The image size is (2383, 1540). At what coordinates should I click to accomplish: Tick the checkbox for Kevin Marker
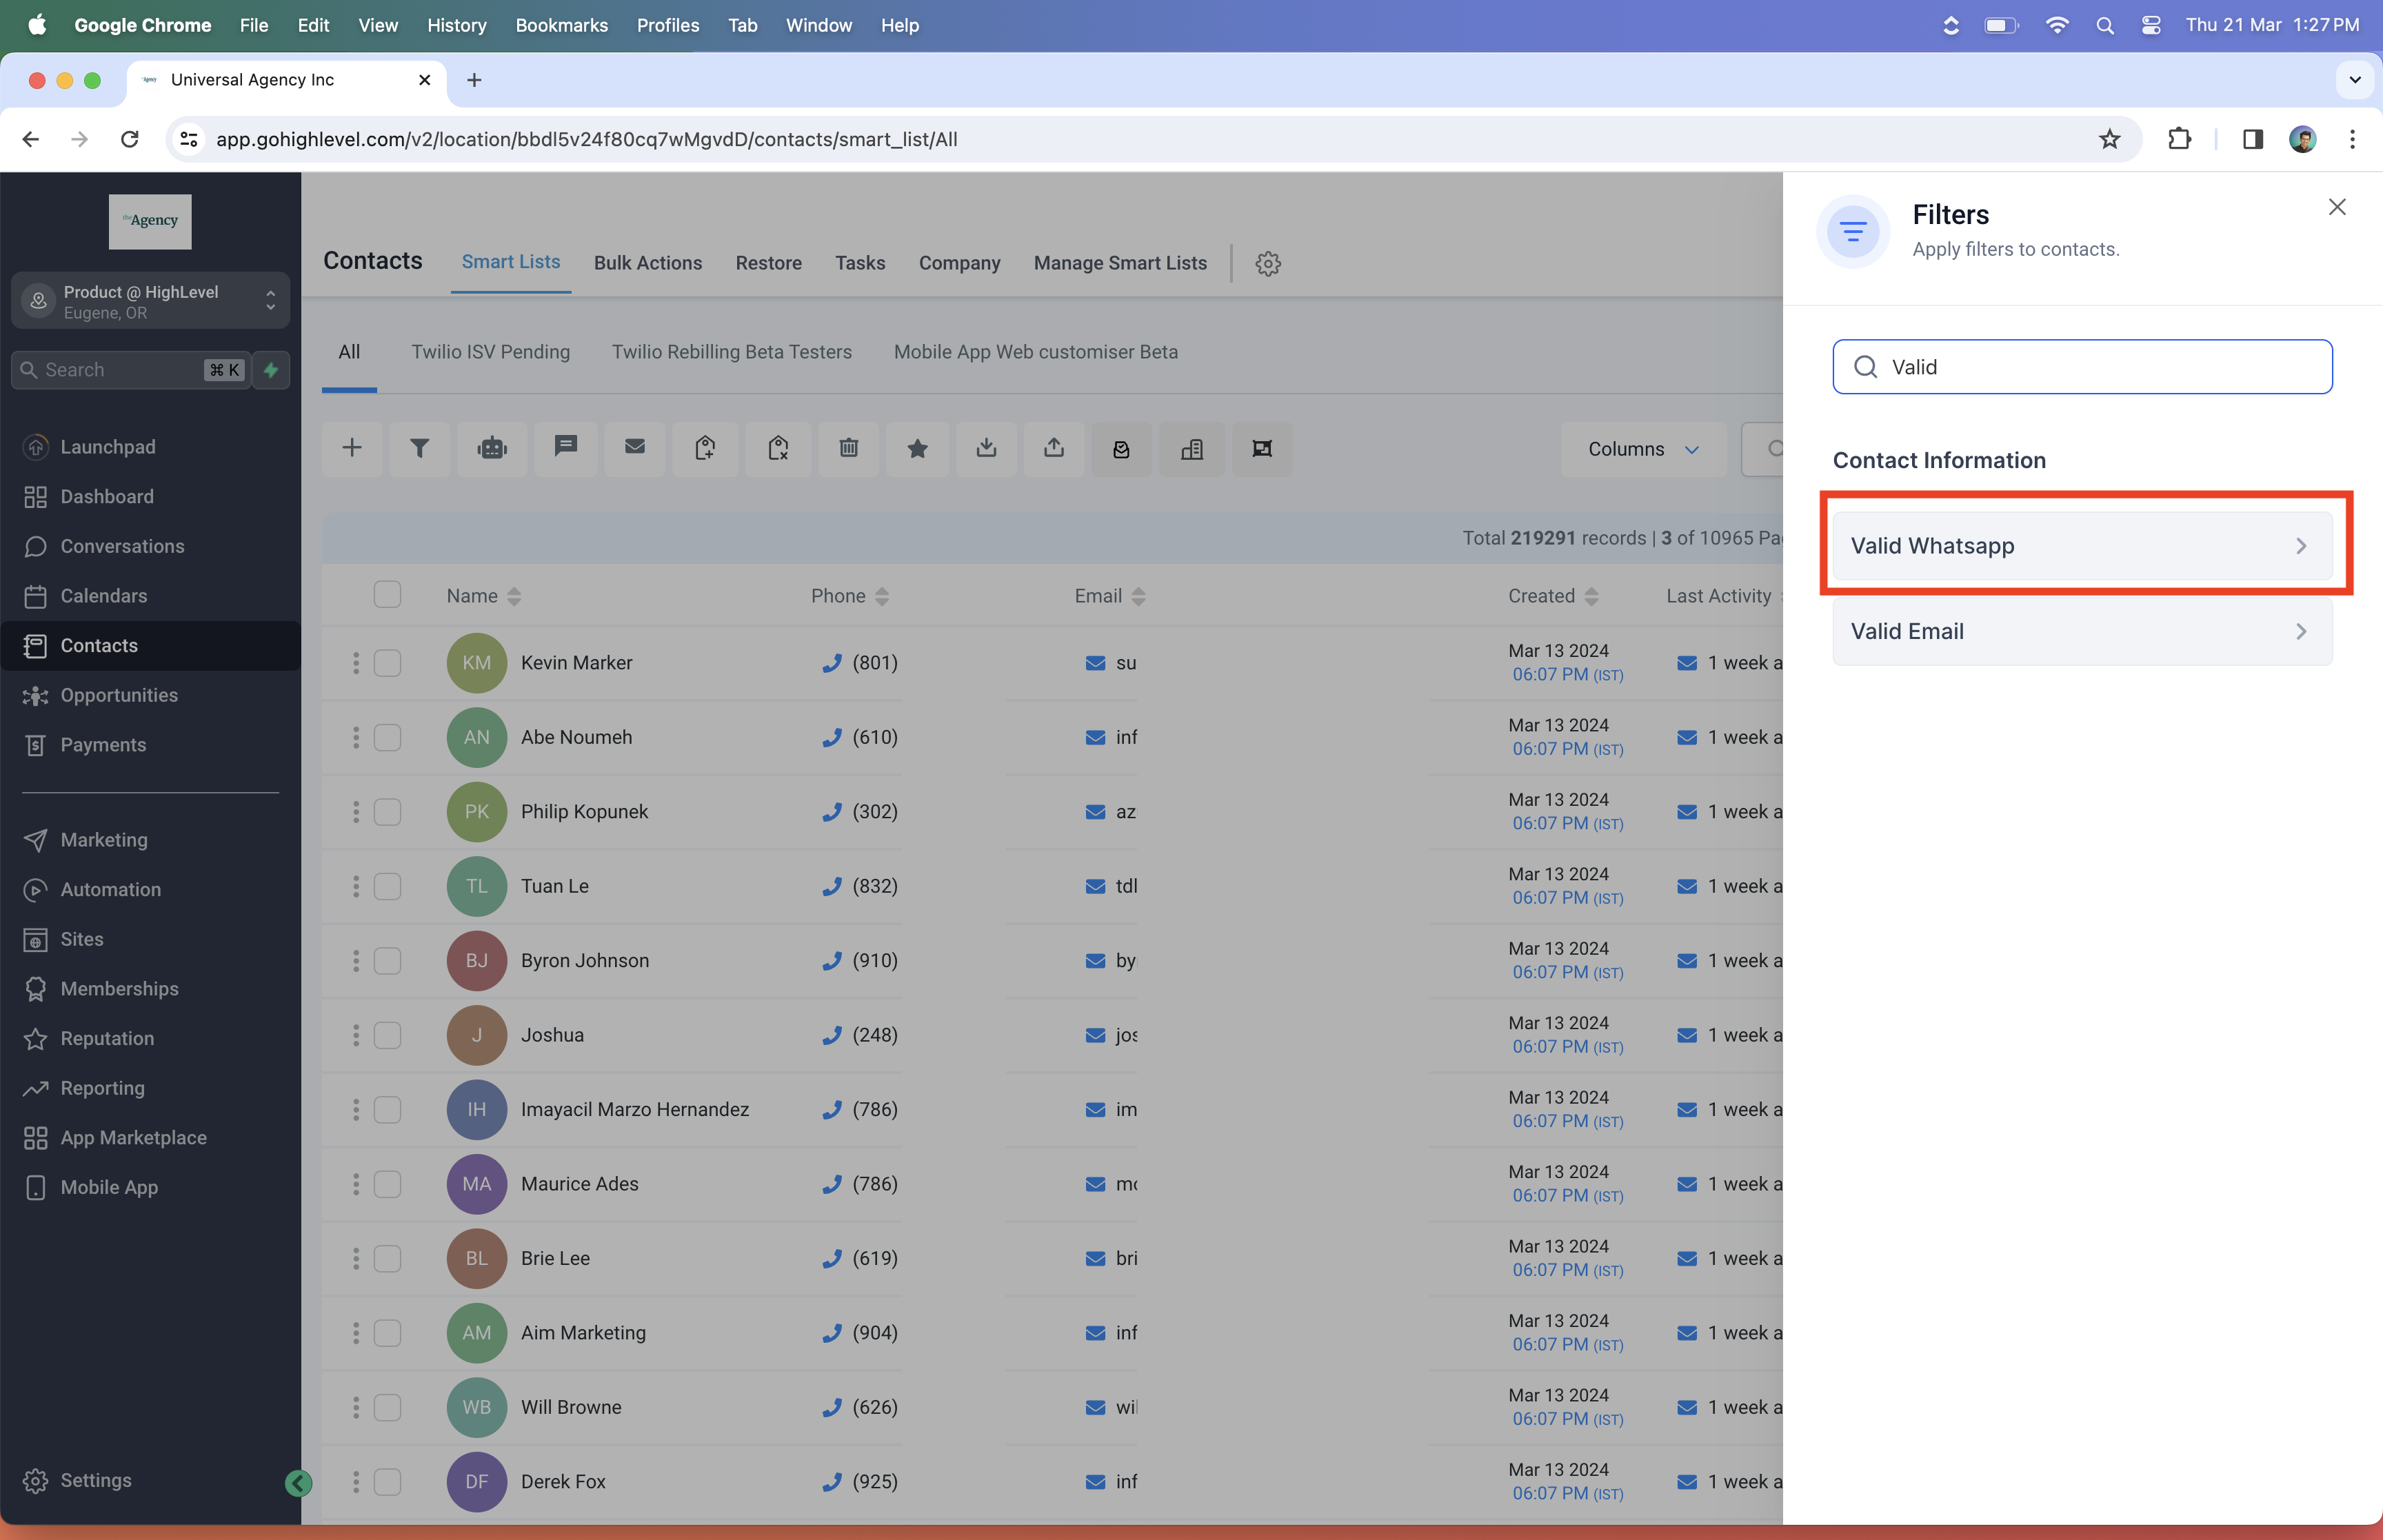[x=387, y=663]
